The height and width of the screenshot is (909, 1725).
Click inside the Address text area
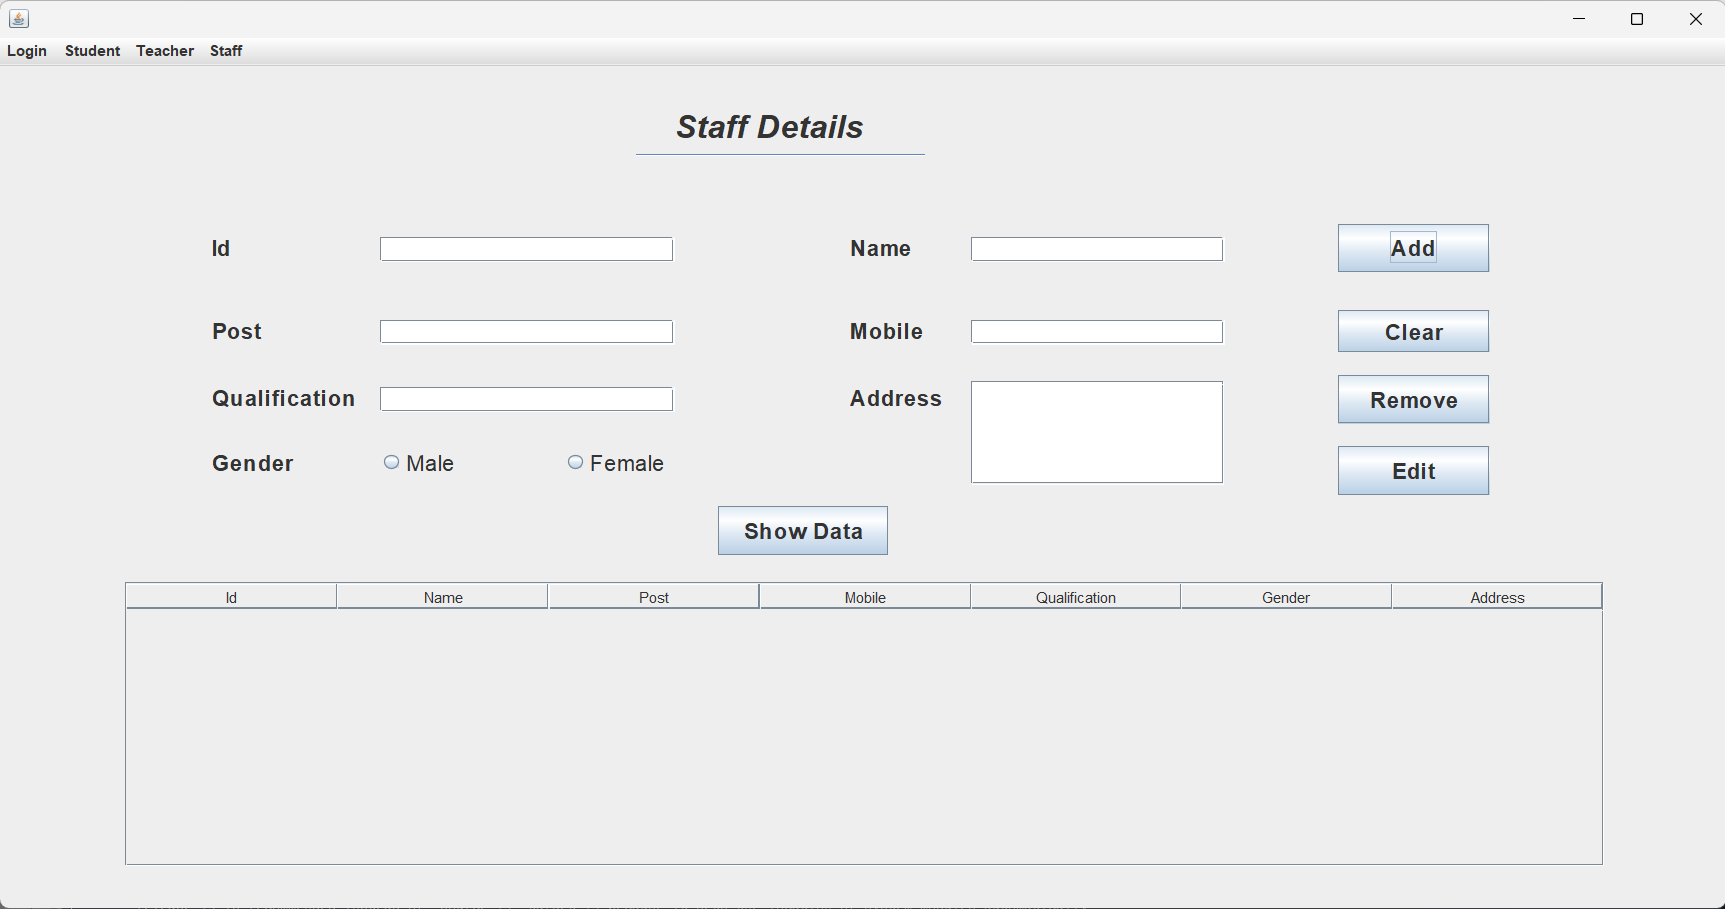tap(1096, 432)
